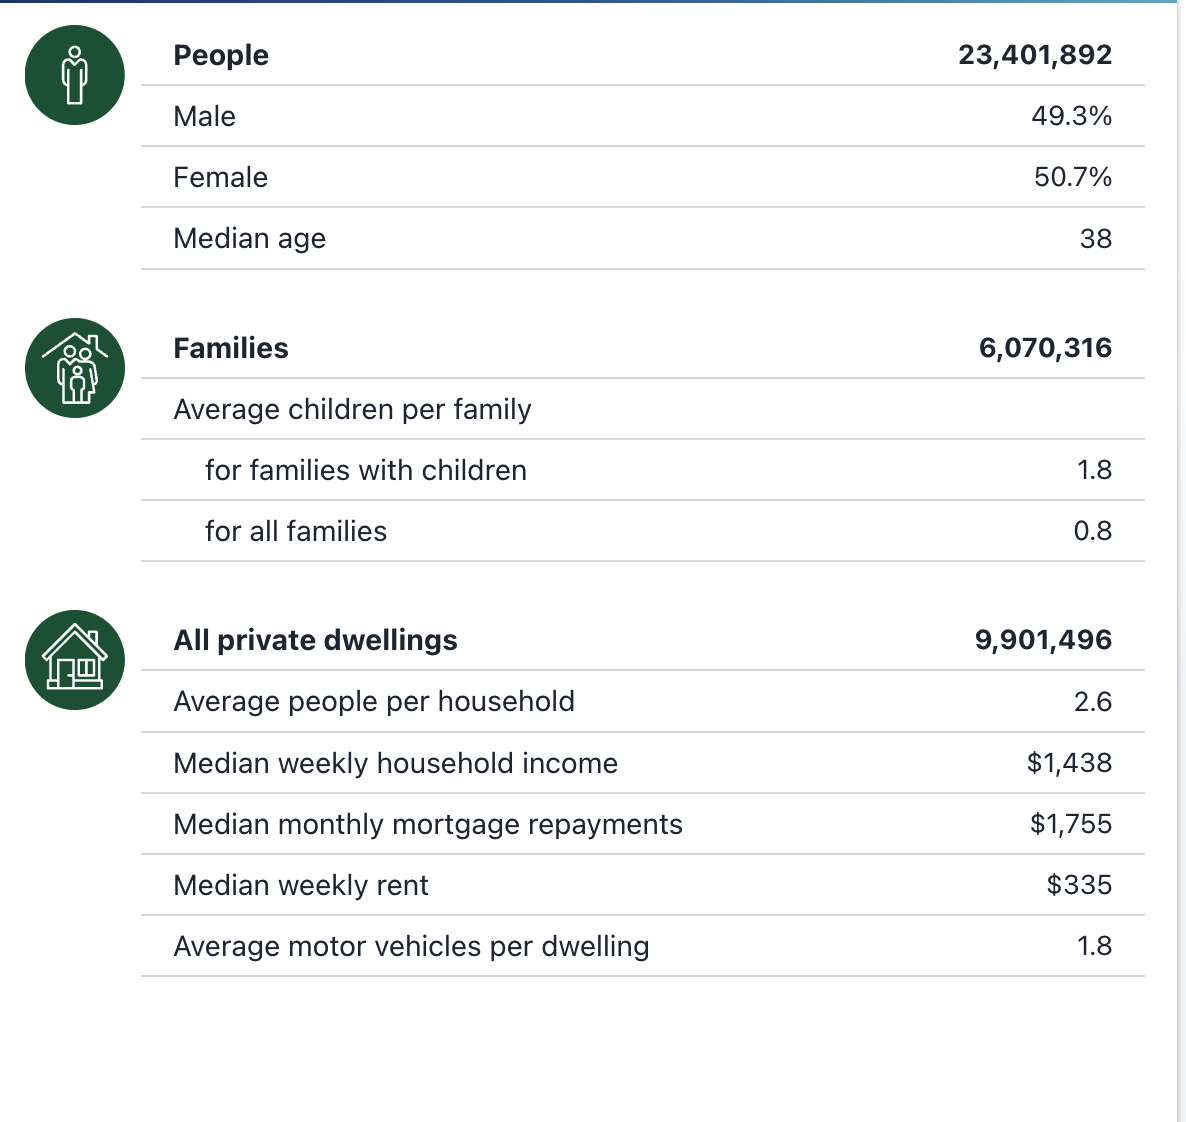Click 'Average children per family' label
Viewport: 1186px width, 1122px height.
pos(352,410)
